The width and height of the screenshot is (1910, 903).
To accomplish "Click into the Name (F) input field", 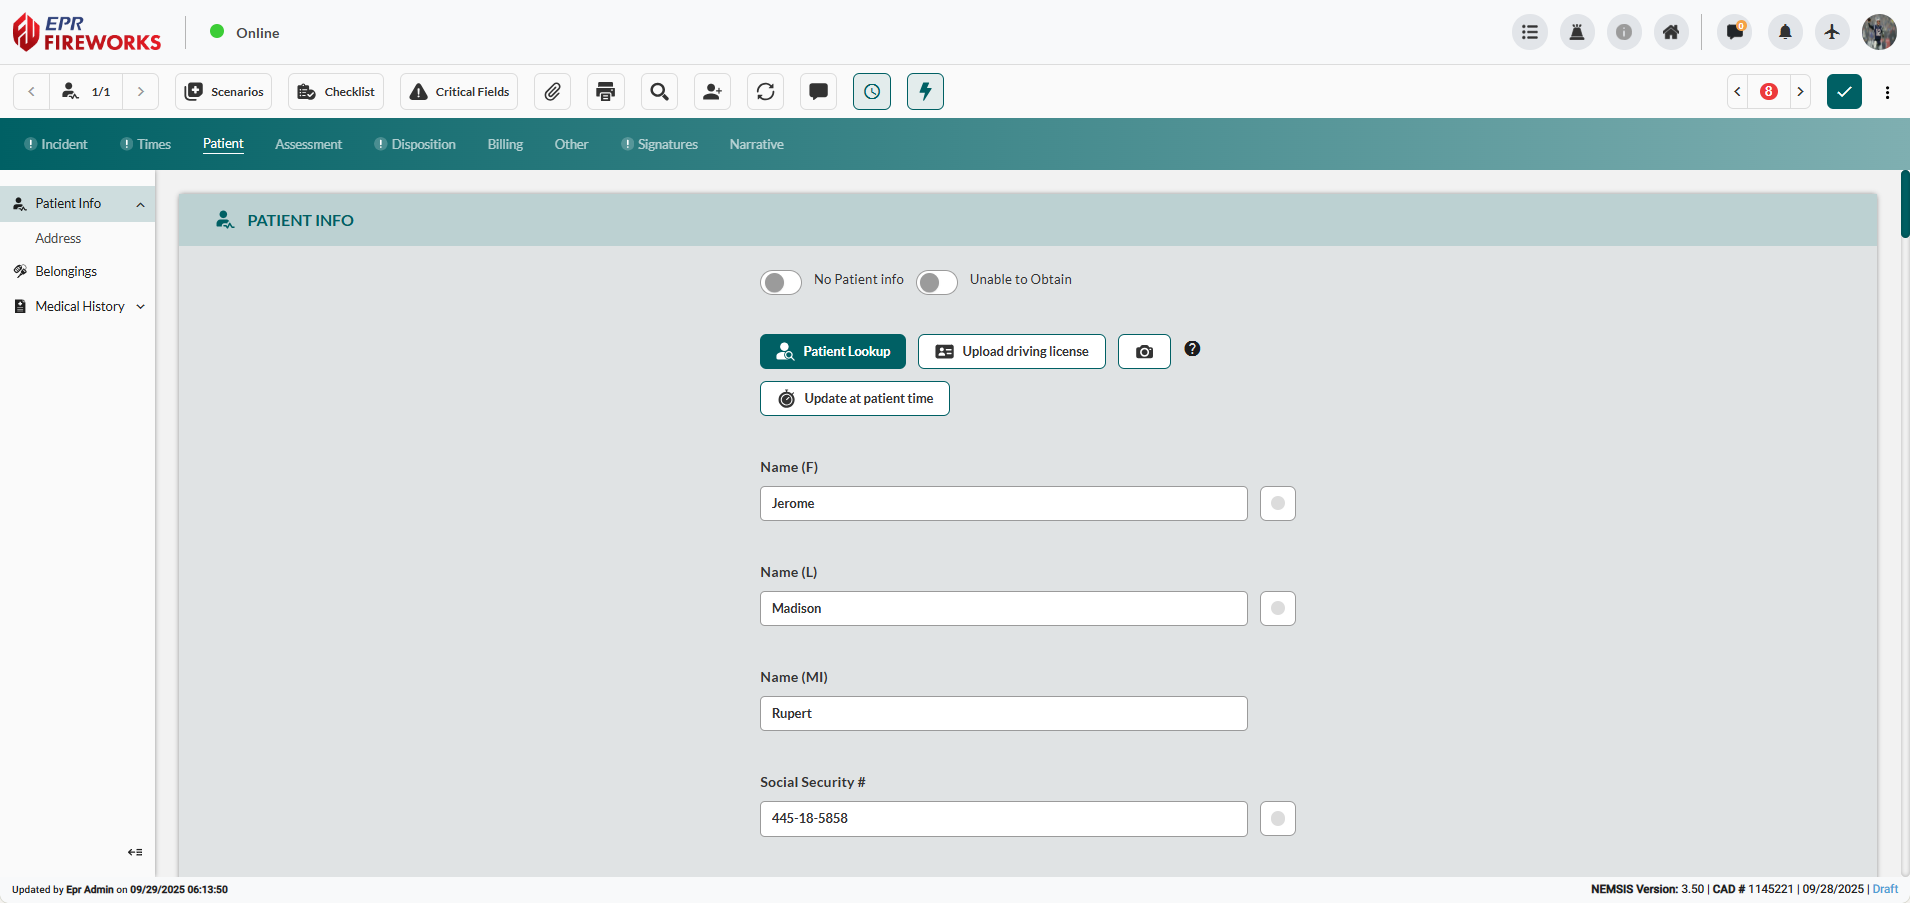I will 1003,504.
